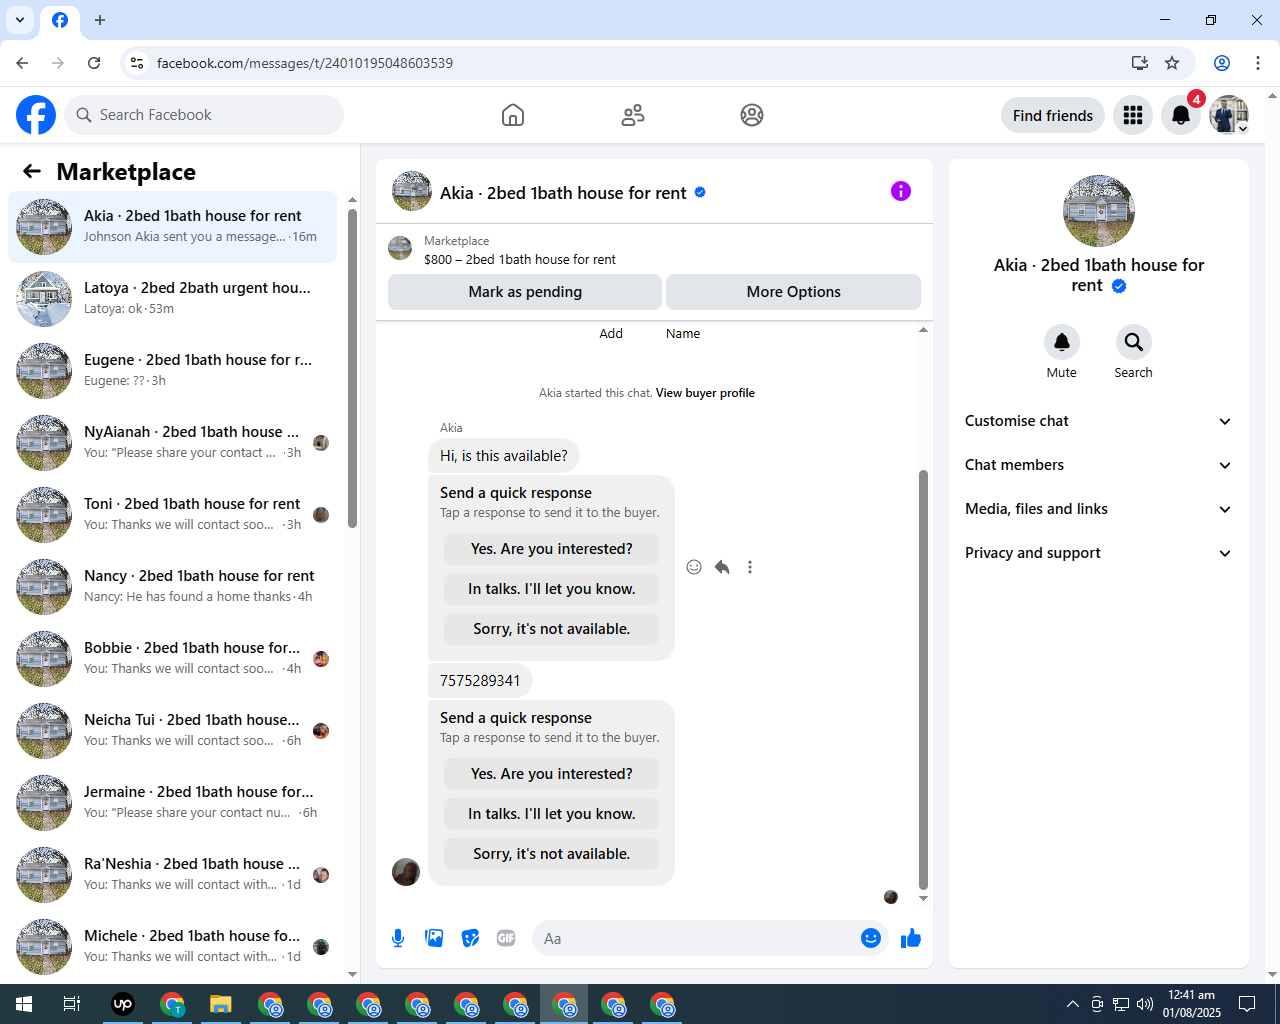The width and height of the screenshot is (1280, 1024).
Task: Open the Facebook home logo
Action: 36,115
